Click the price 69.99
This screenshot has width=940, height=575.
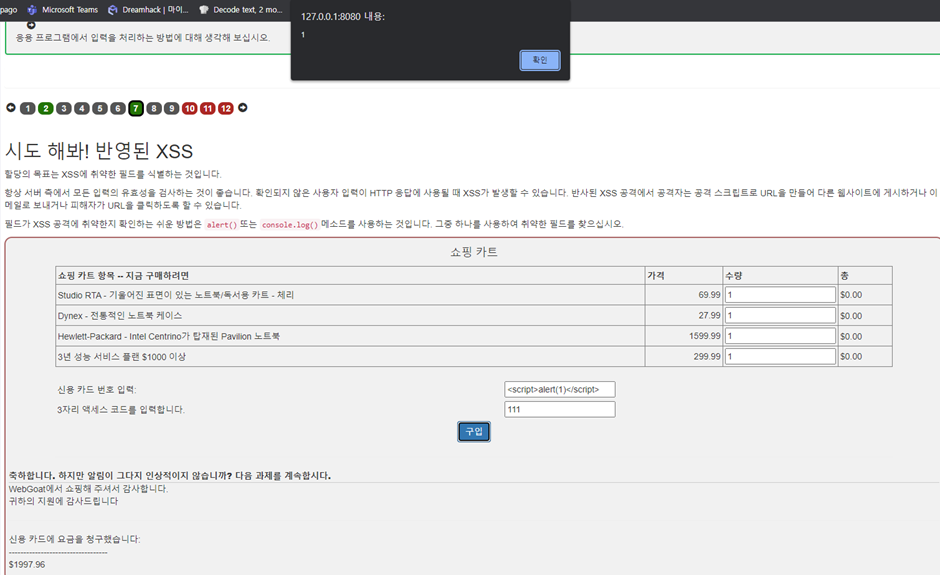point(709,295)
